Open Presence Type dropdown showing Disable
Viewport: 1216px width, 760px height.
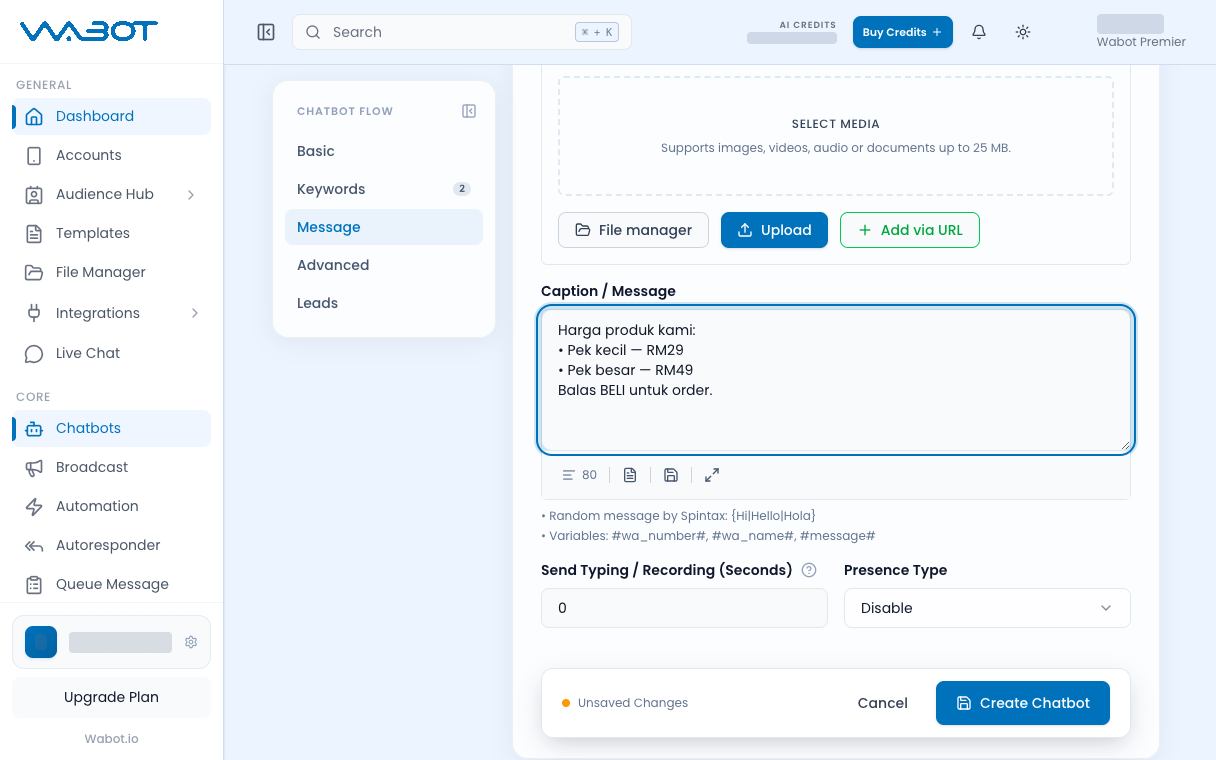[x=987, y=608]
